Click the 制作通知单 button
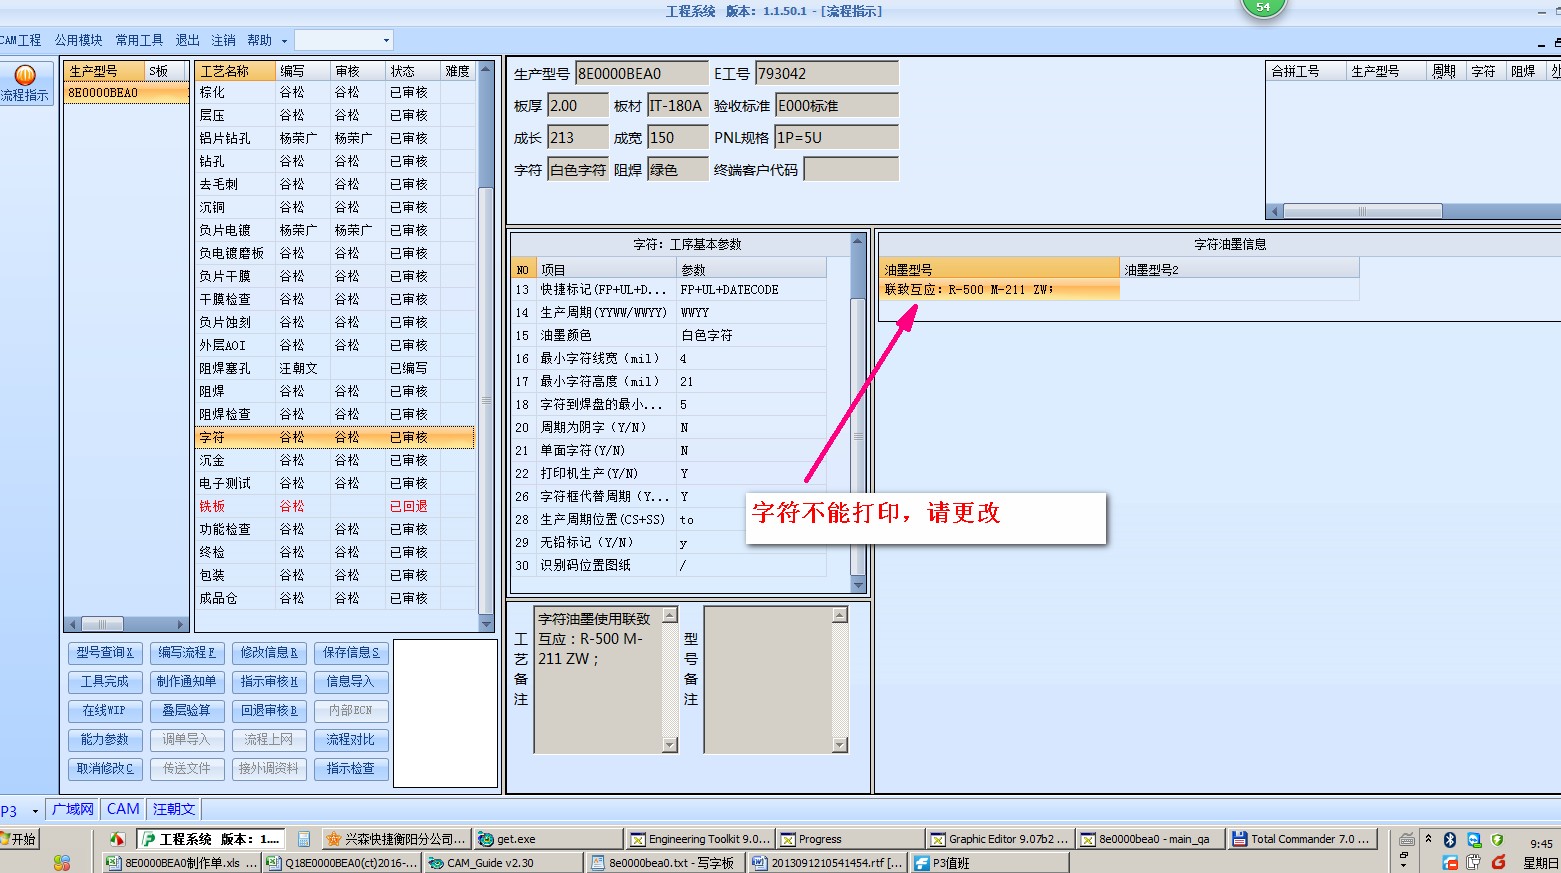Screen dimensions: 1561x873 tap(187, 682)
